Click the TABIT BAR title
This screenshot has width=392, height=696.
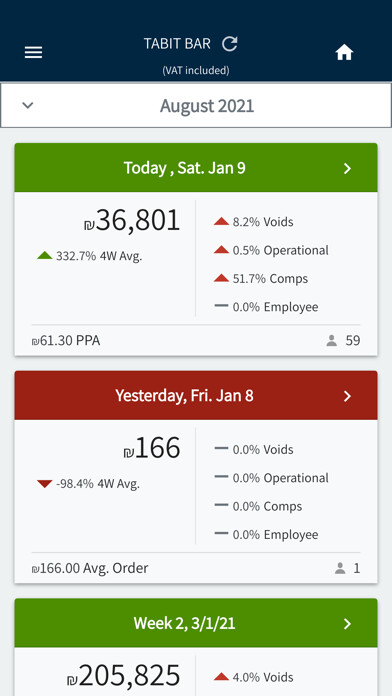tap(177, 44)
